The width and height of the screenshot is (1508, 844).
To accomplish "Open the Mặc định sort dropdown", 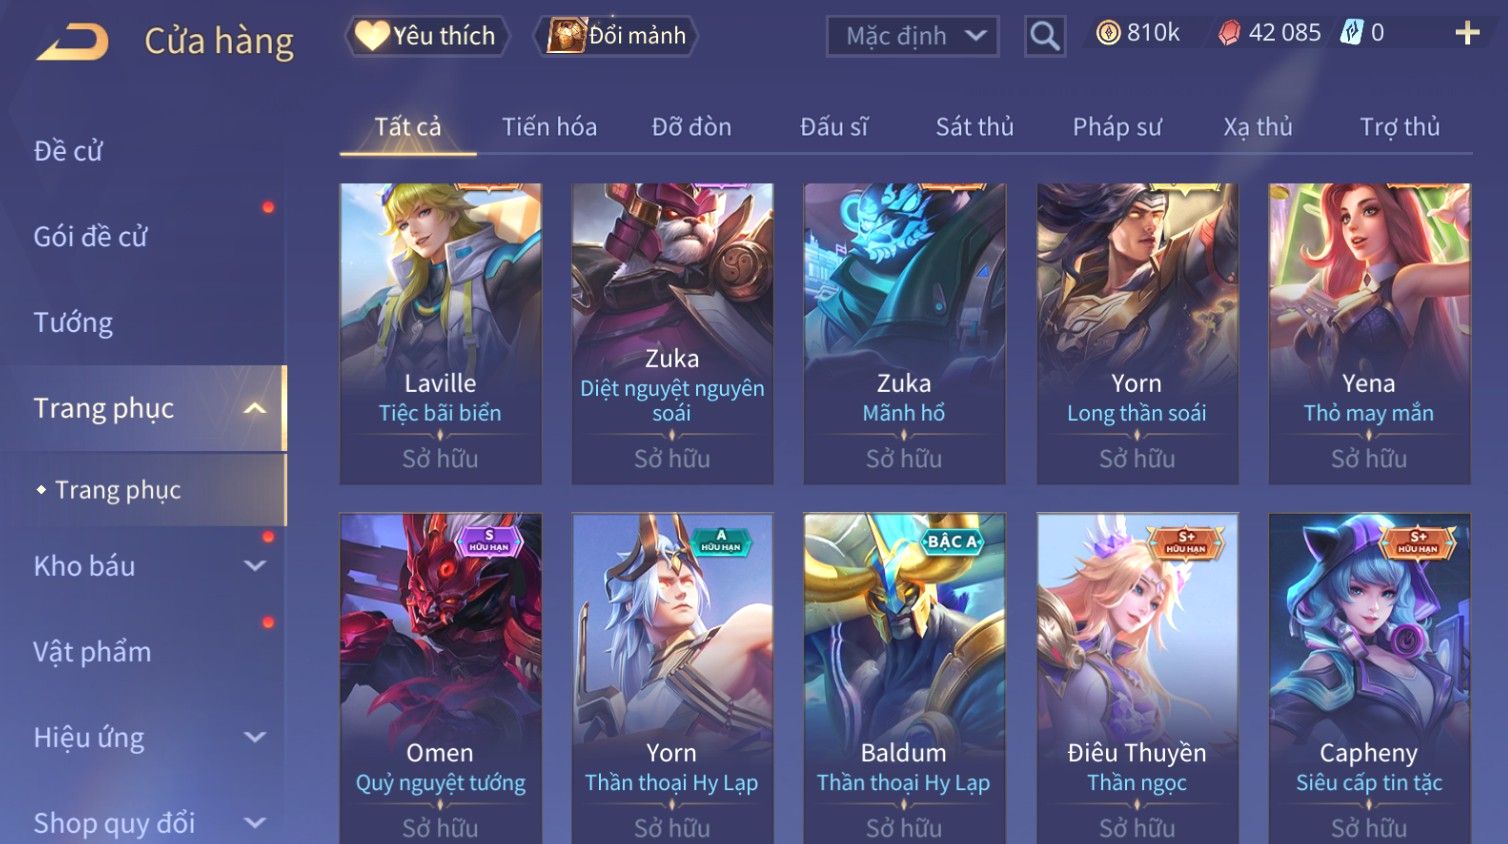I will click(x=912, y=37).
